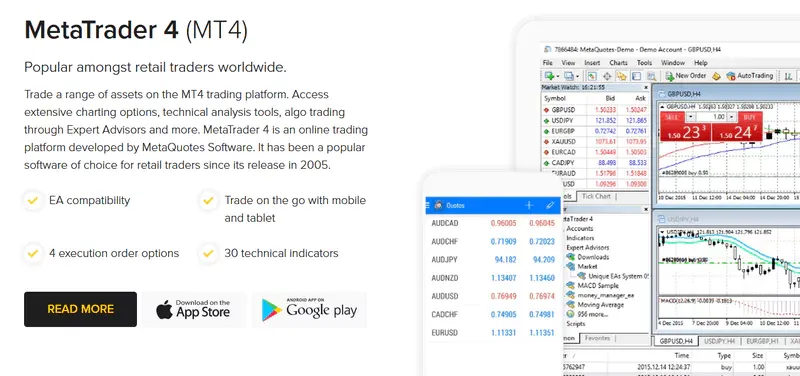Close the Navigator panel
The height and width of the screenshot is (376, 800).
tap(646, 209)
